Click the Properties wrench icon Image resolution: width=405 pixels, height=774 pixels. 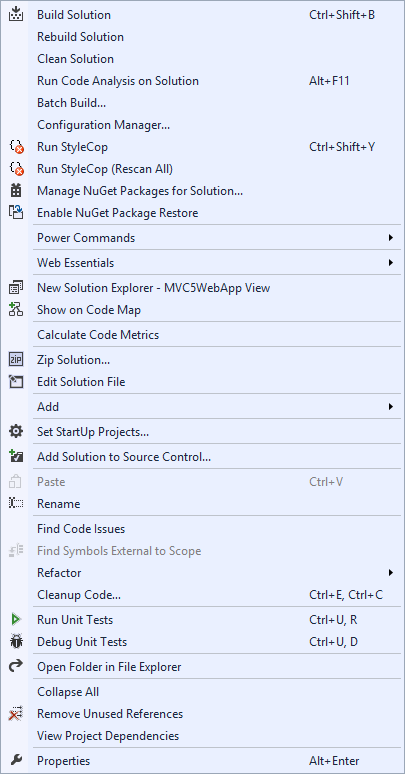click(x=16, y=761)
